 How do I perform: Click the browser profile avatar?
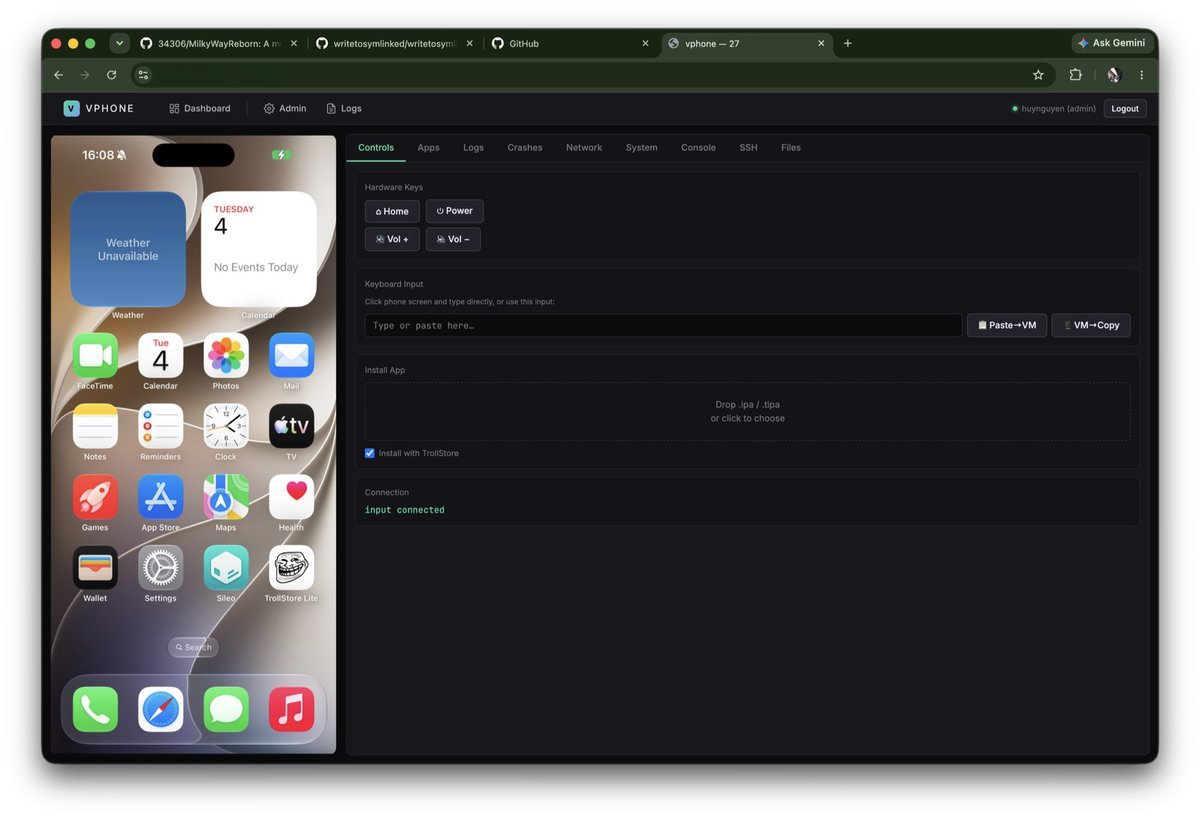(1114, 75)
